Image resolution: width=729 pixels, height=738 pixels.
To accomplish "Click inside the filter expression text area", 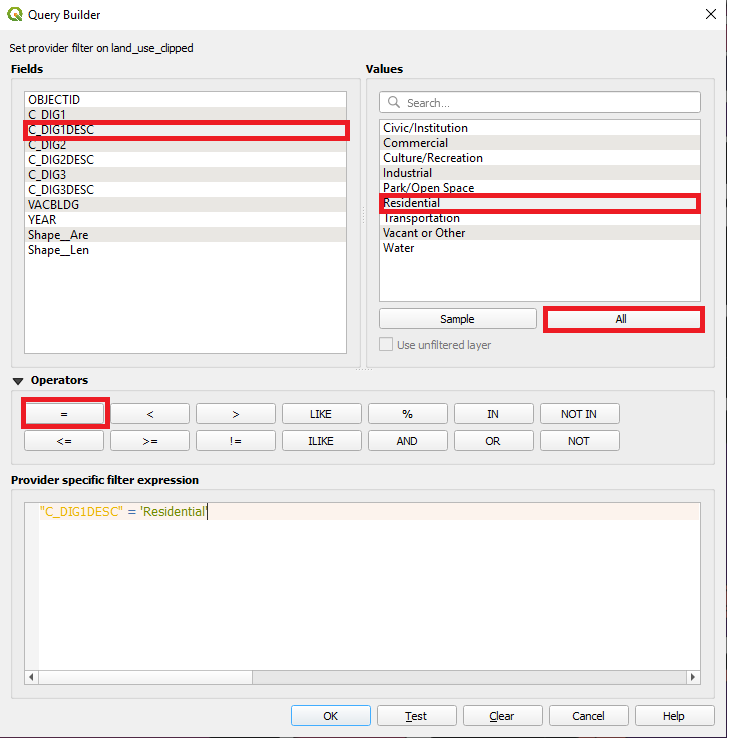I will 360,590.
